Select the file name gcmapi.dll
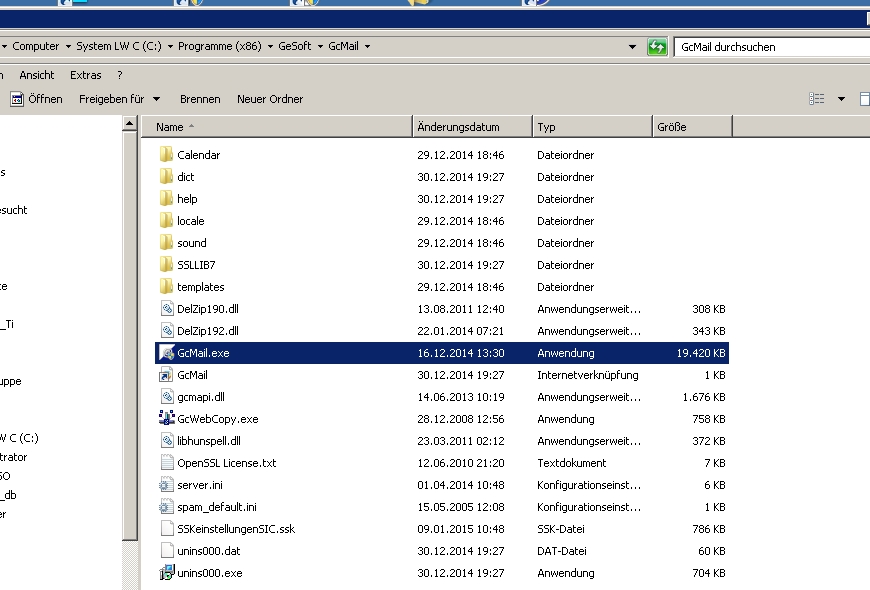This screenshot has height=590, width=870. (x=201, y=397)
